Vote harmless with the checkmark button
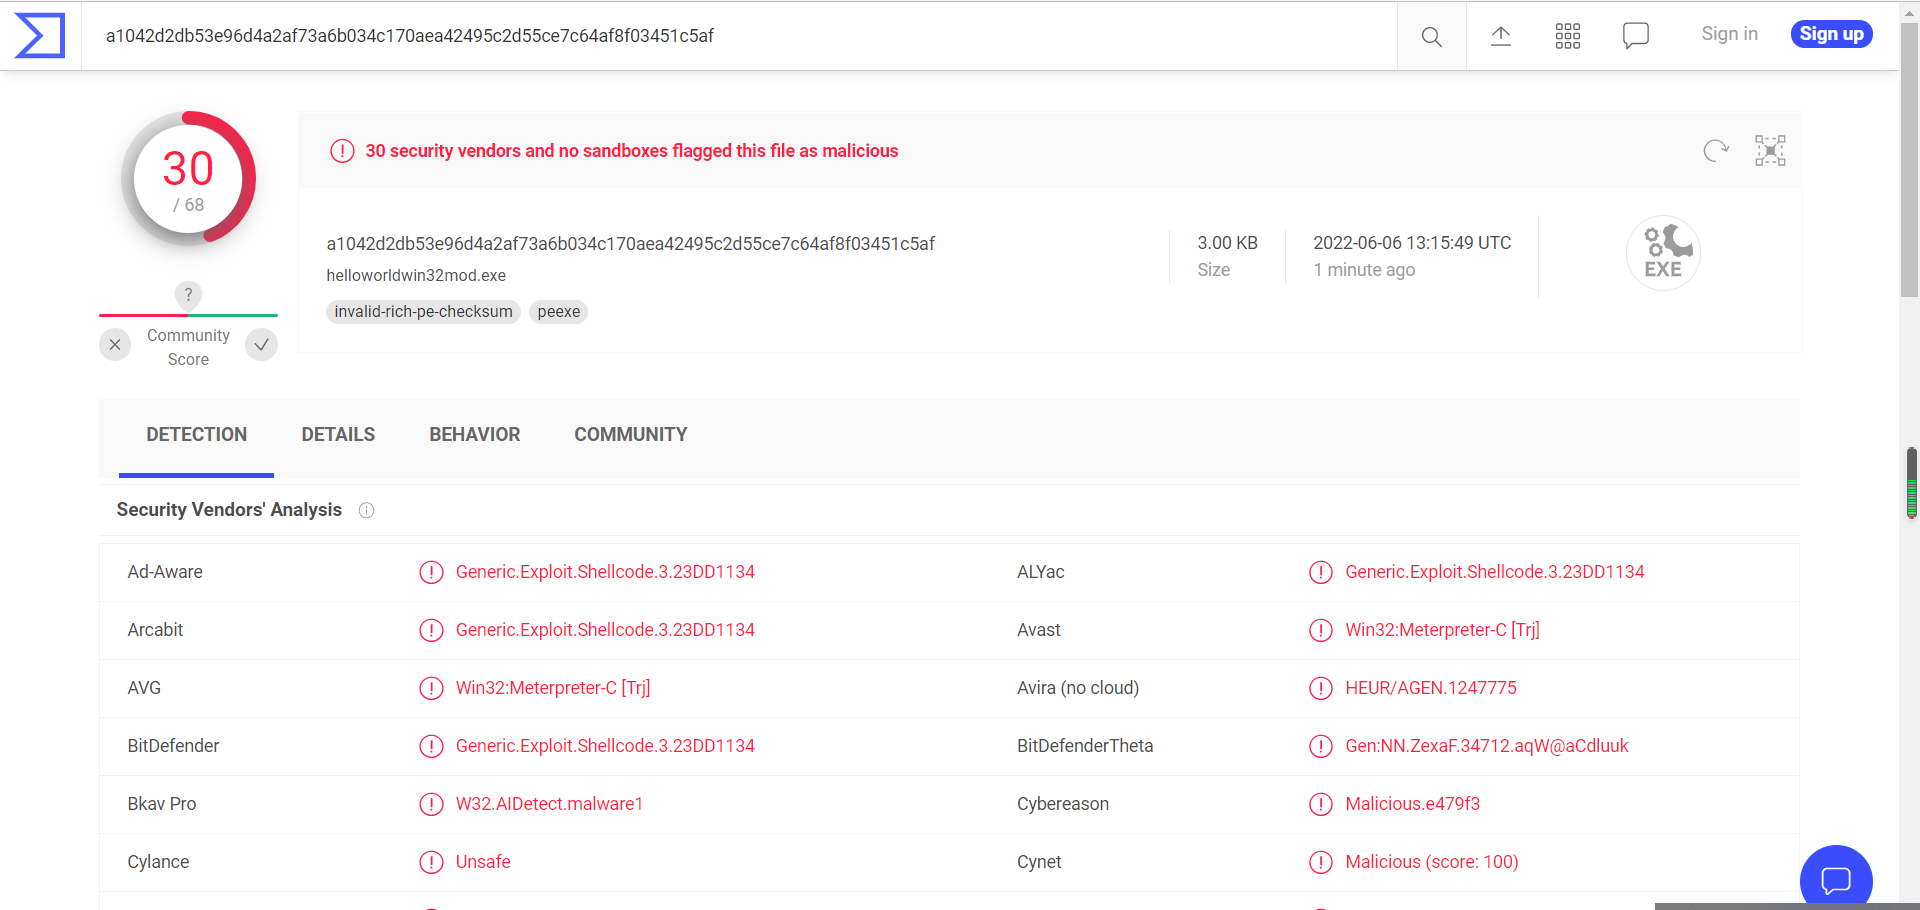Image resolution: width=1920 pixels, height=910 pixels. (261, 345)
